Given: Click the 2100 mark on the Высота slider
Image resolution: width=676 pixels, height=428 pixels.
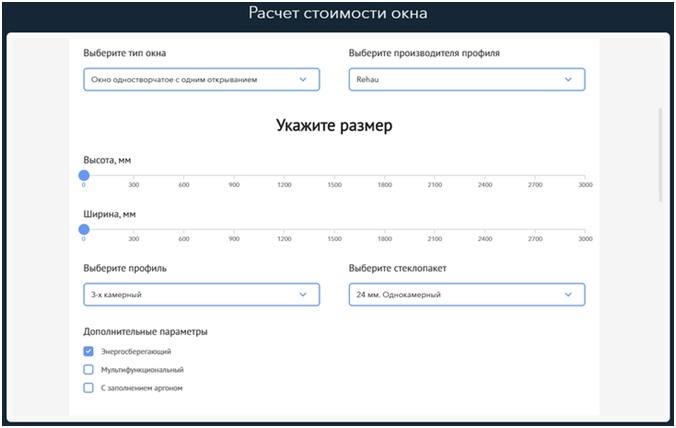Looking at the screenshot, I should click(x=435, y=176).
